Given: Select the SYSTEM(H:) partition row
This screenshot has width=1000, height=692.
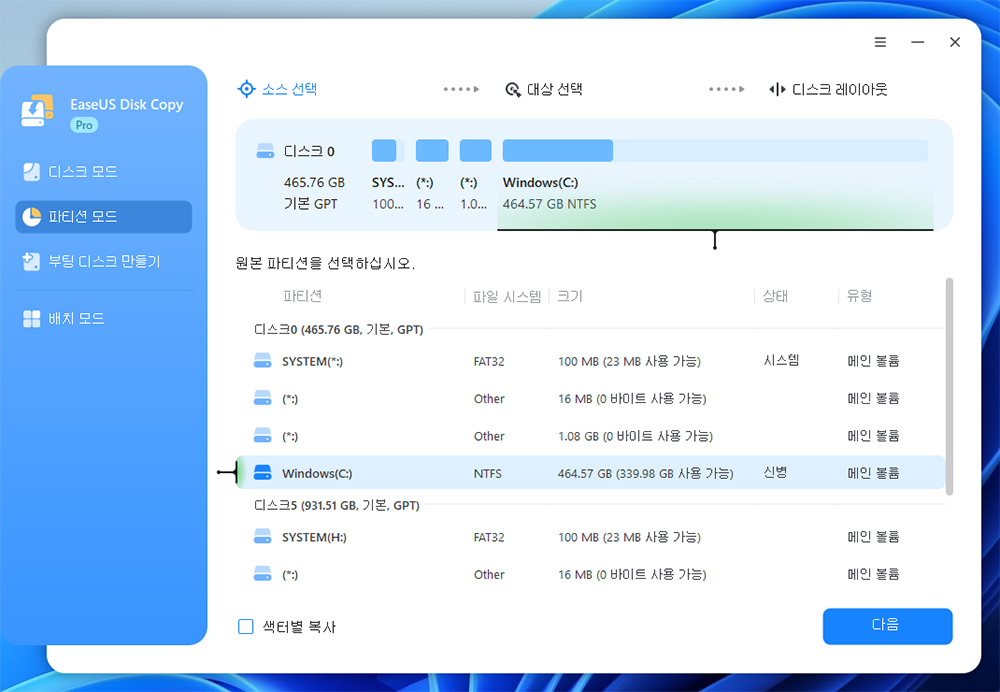Looking at the screenshot, I should [x=591, y=538].
